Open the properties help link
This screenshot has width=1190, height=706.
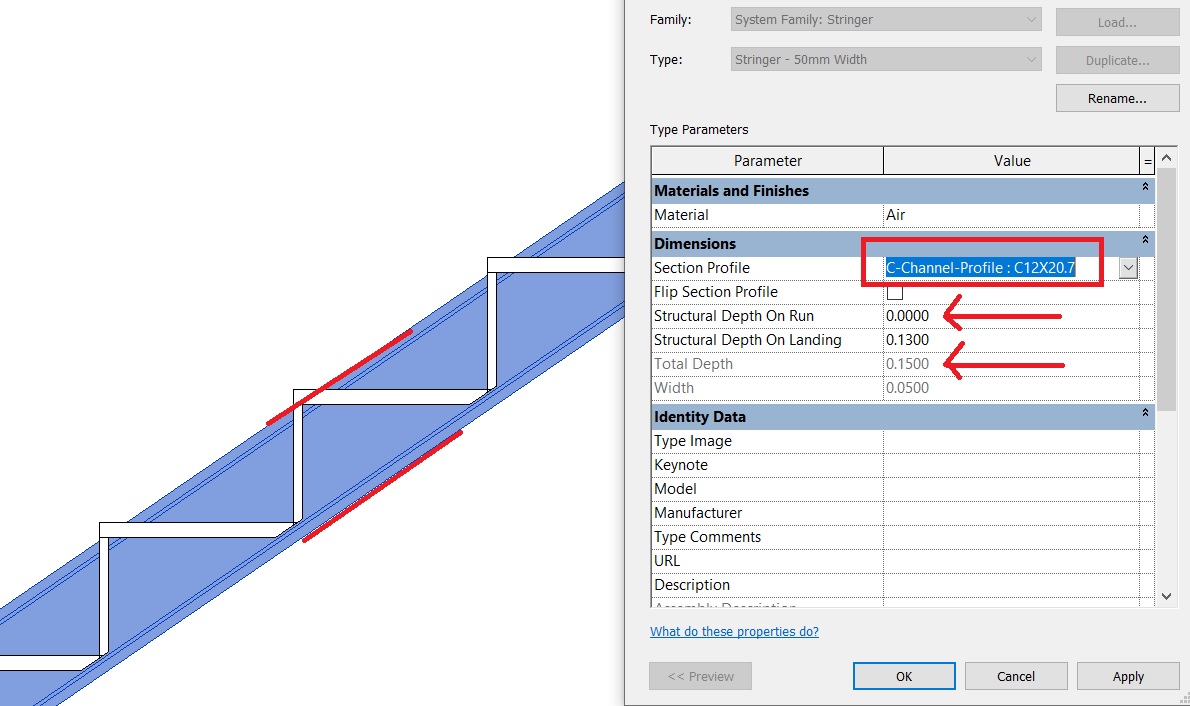coord(734,631)
